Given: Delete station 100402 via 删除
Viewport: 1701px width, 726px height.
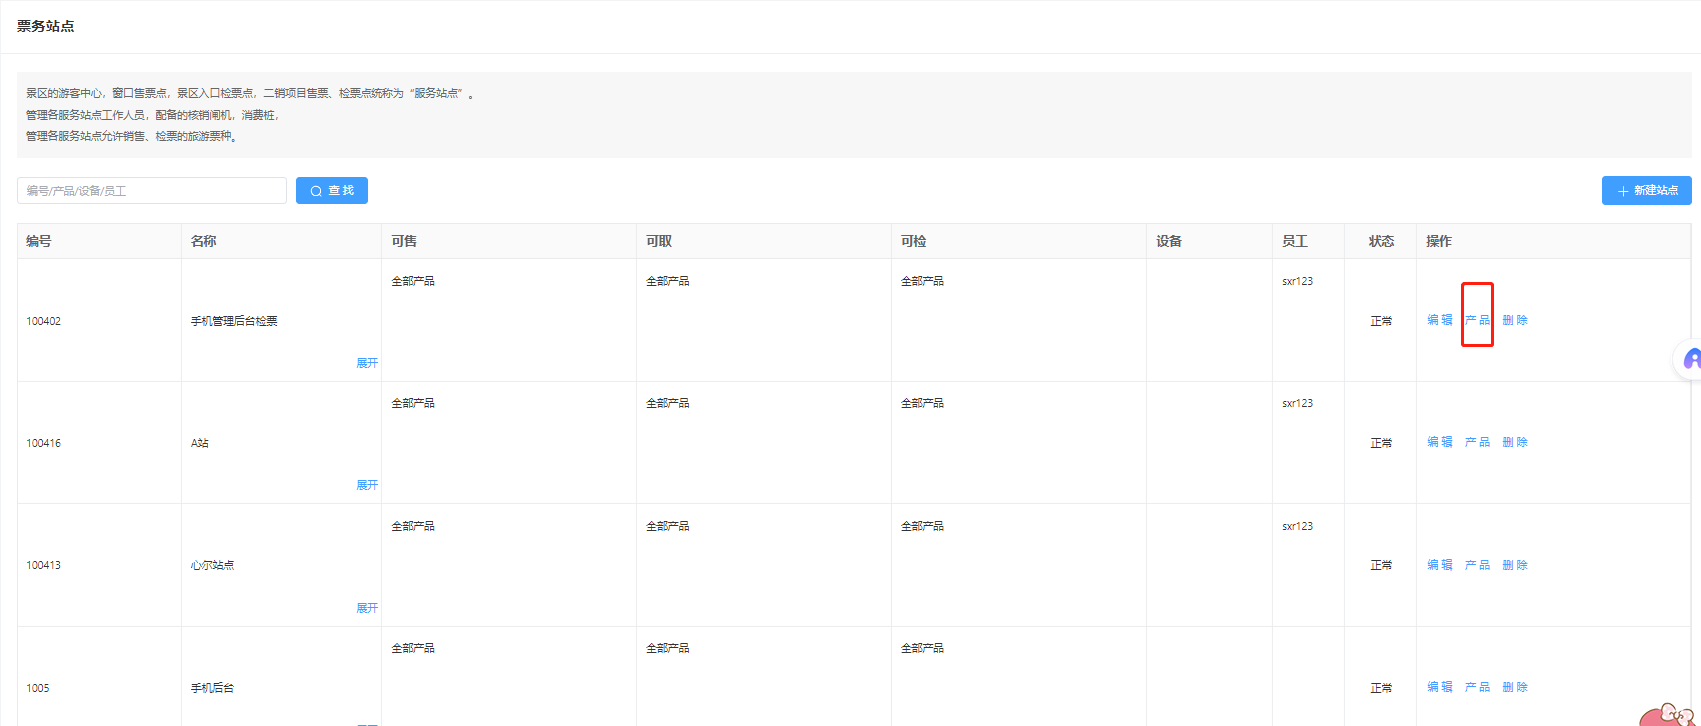Looking at the screenshot, I should tap(1515, 320).
